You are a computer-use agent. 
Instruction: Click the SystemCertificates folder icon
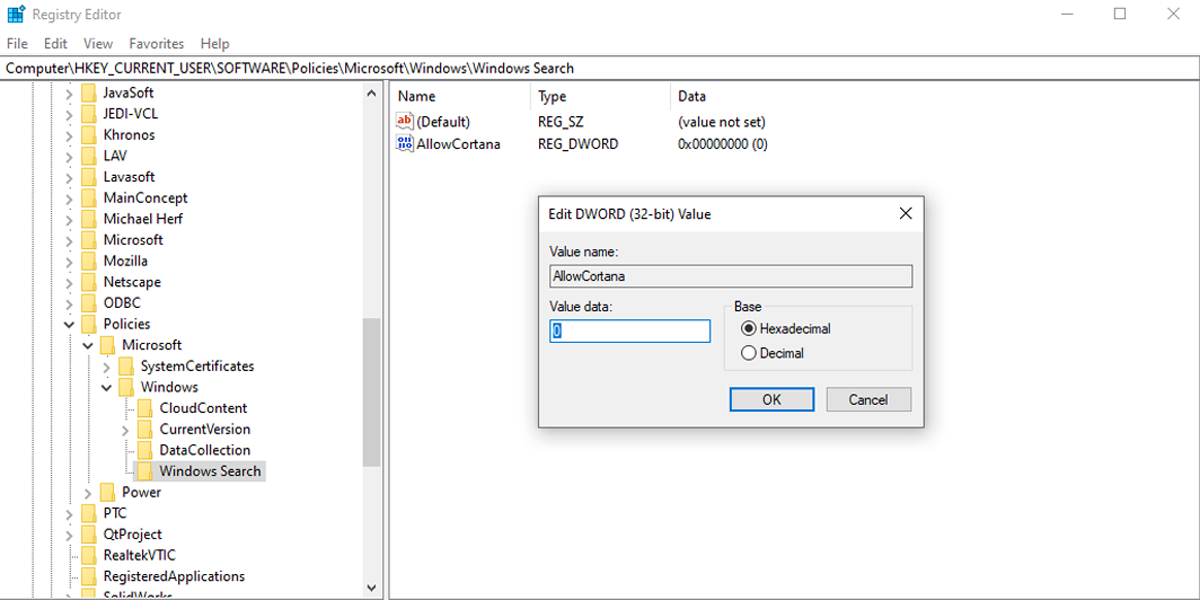(127, 366)
